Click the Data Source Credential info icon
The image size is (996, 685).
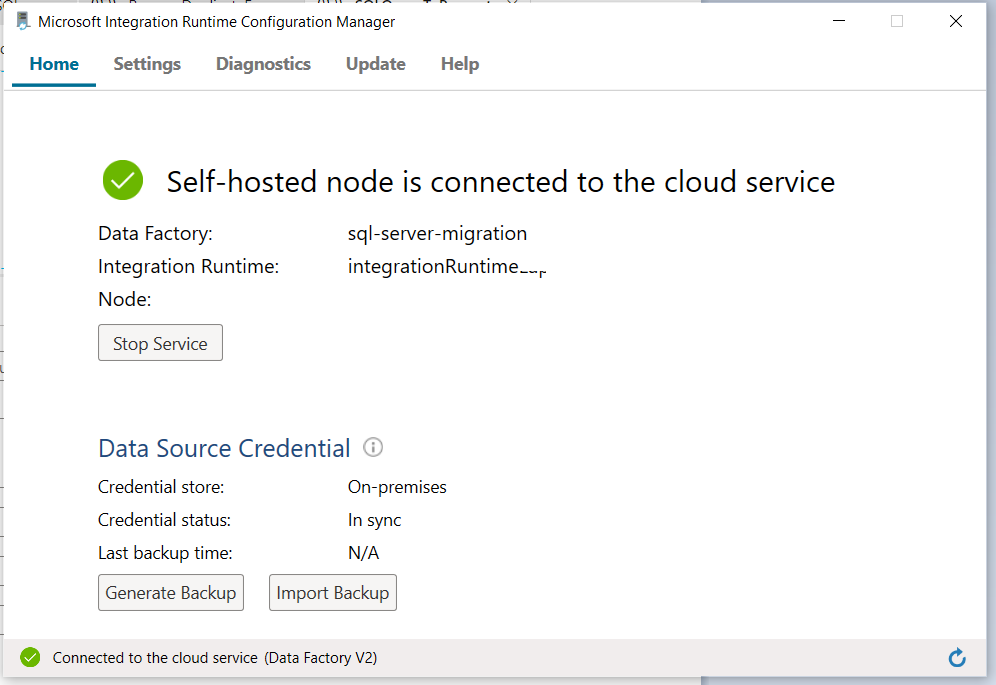[x=373, y=447]
